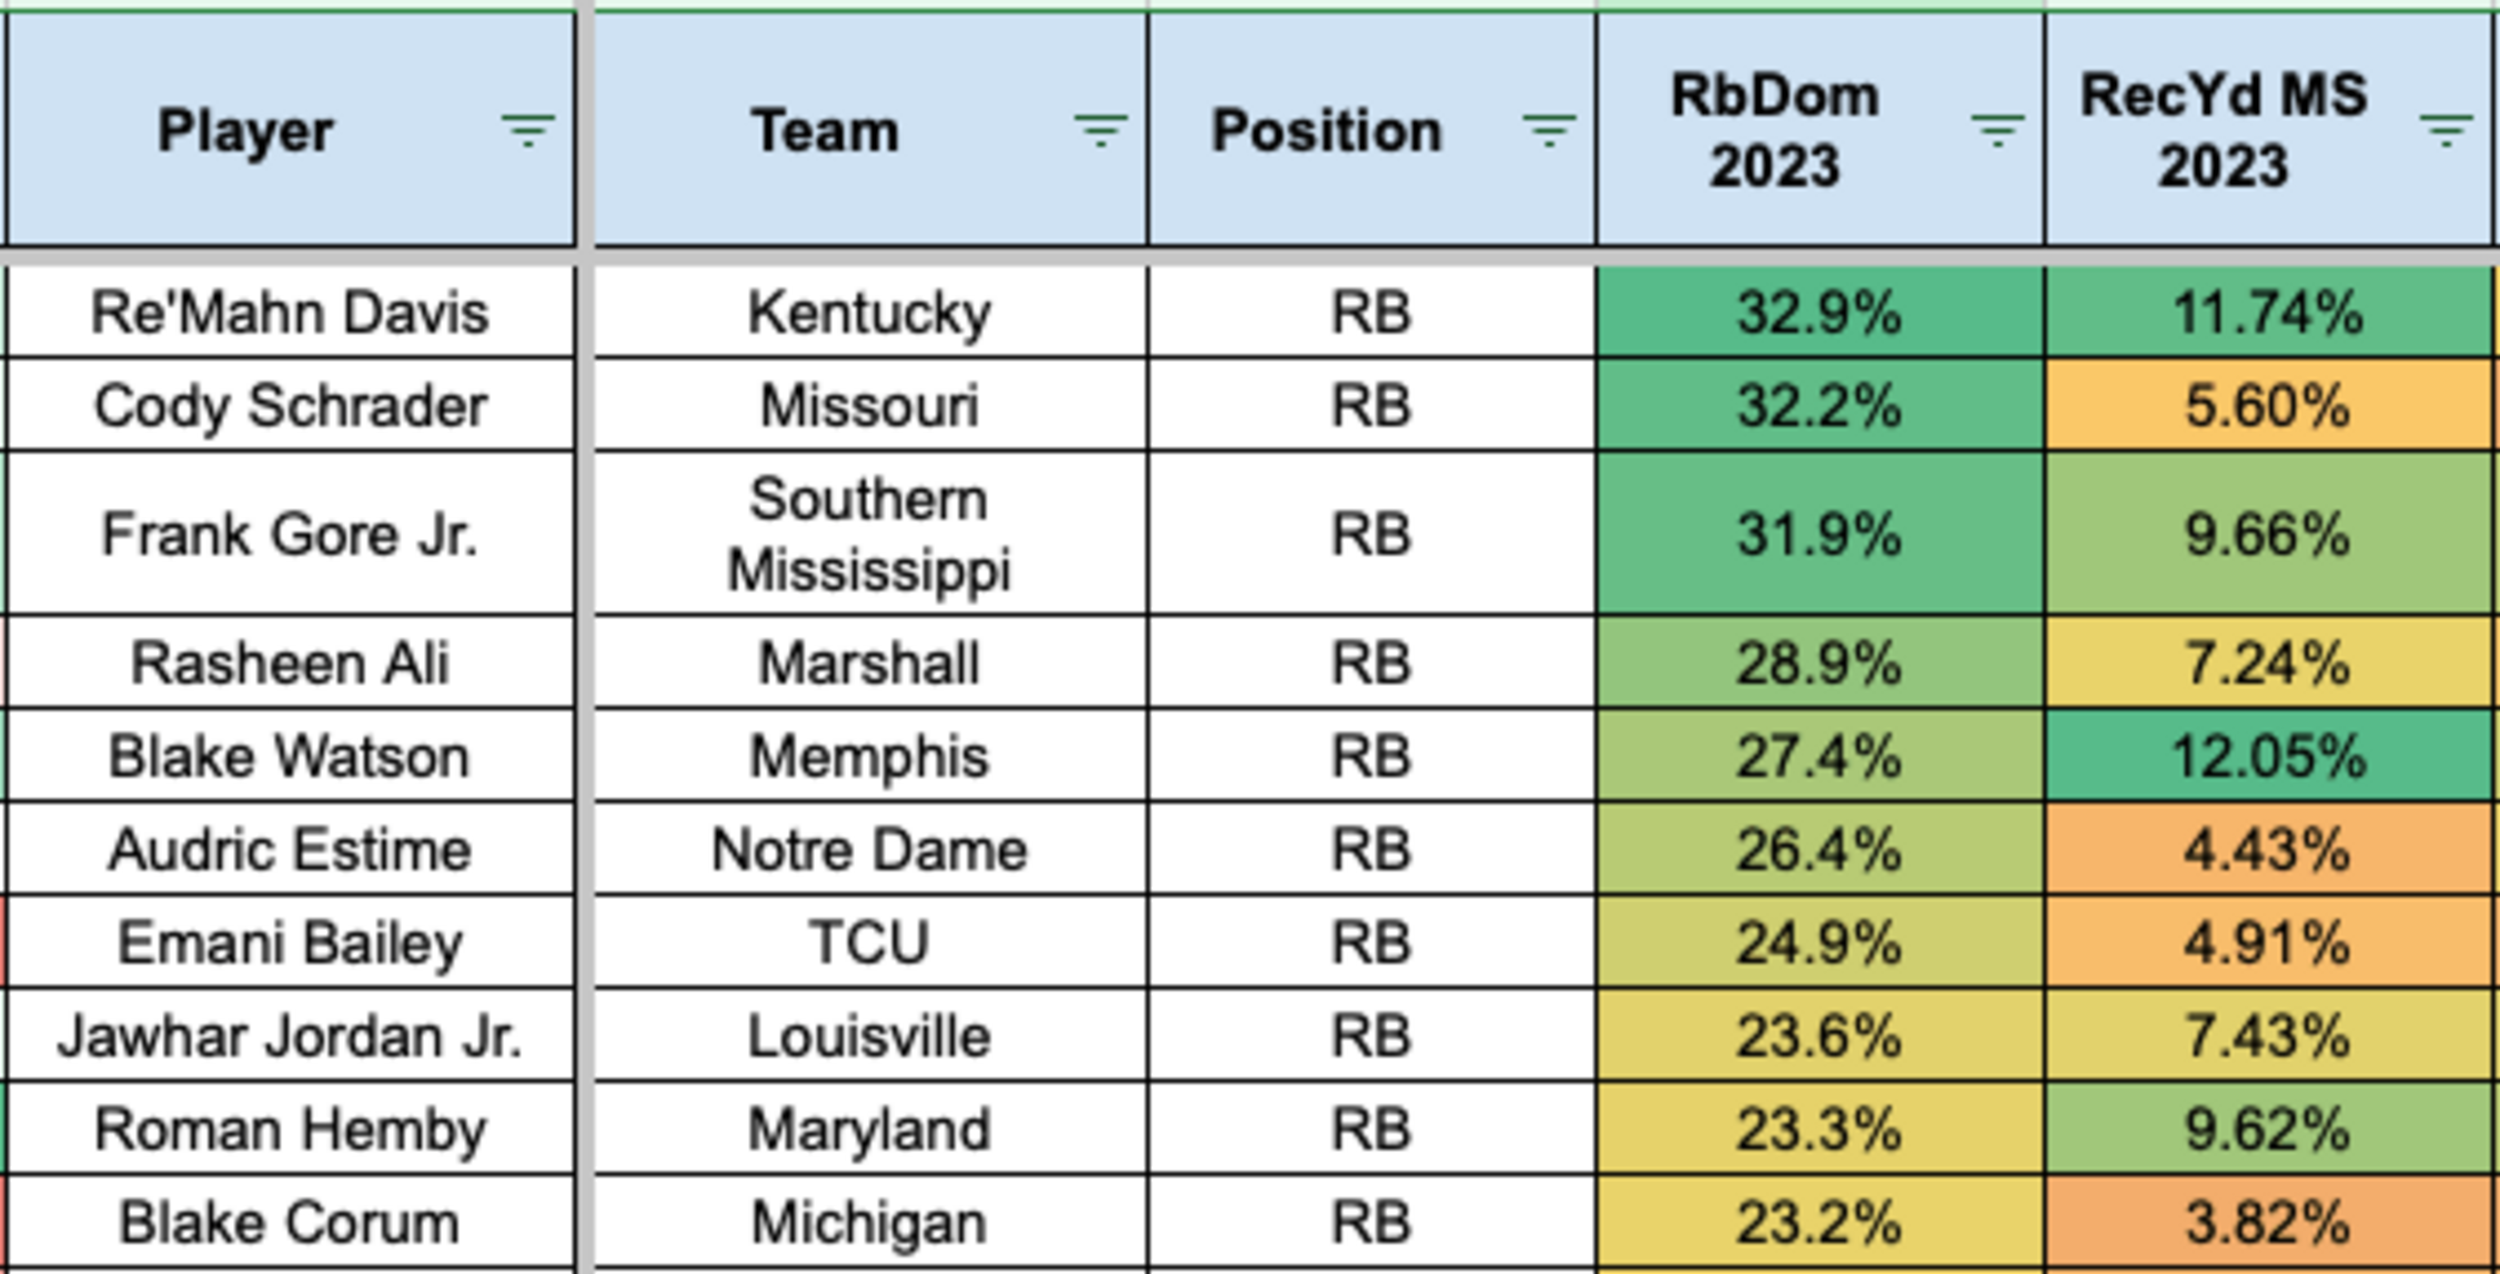Open the Position column filter icon

coord(1549,130)
